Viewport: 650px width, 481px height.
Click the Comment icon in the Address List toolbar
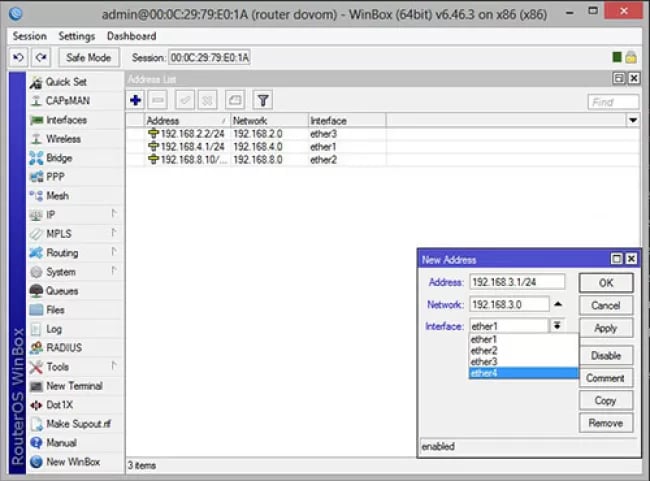[x=234, y=100]
